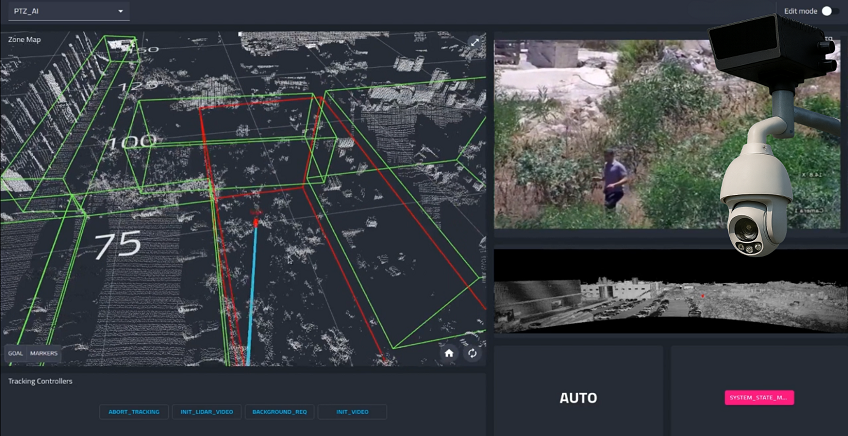Click the BACKGROUND_REQ controller button
This screenshot has width=848, height=436.
[x=279, y=412]
